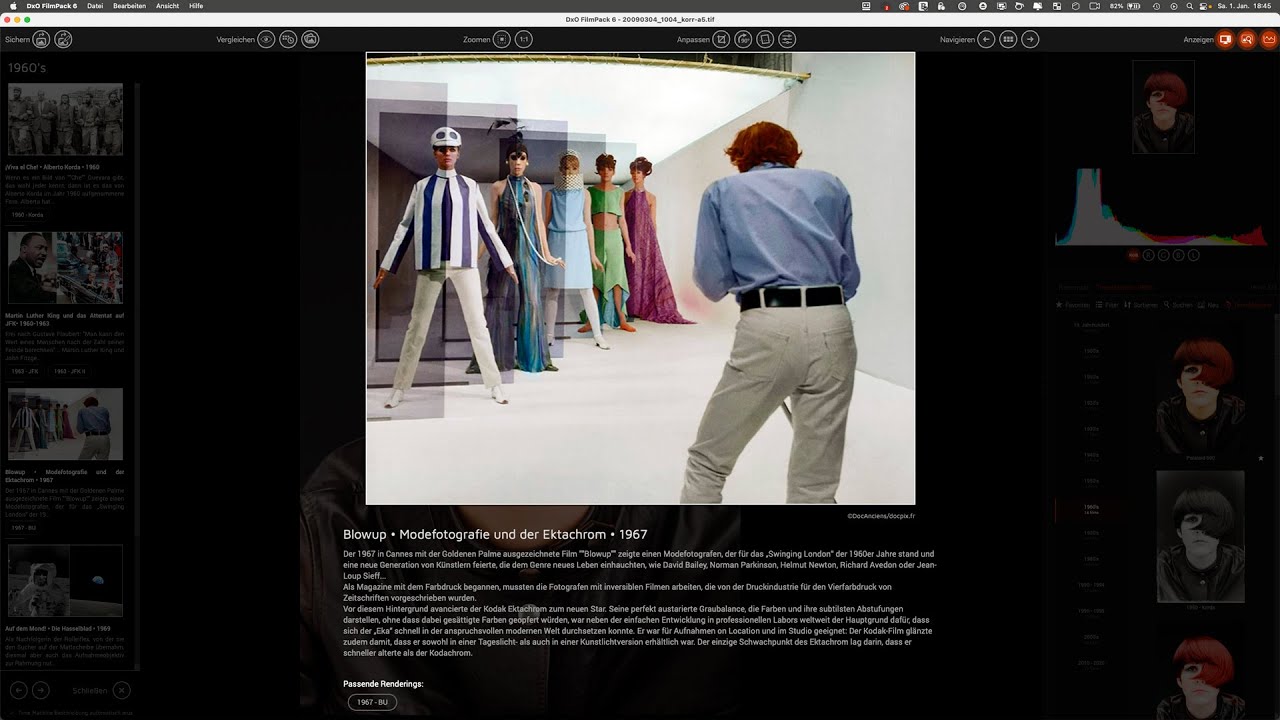
Task: Click the Suchen search icon
Action: (1178, 304)
